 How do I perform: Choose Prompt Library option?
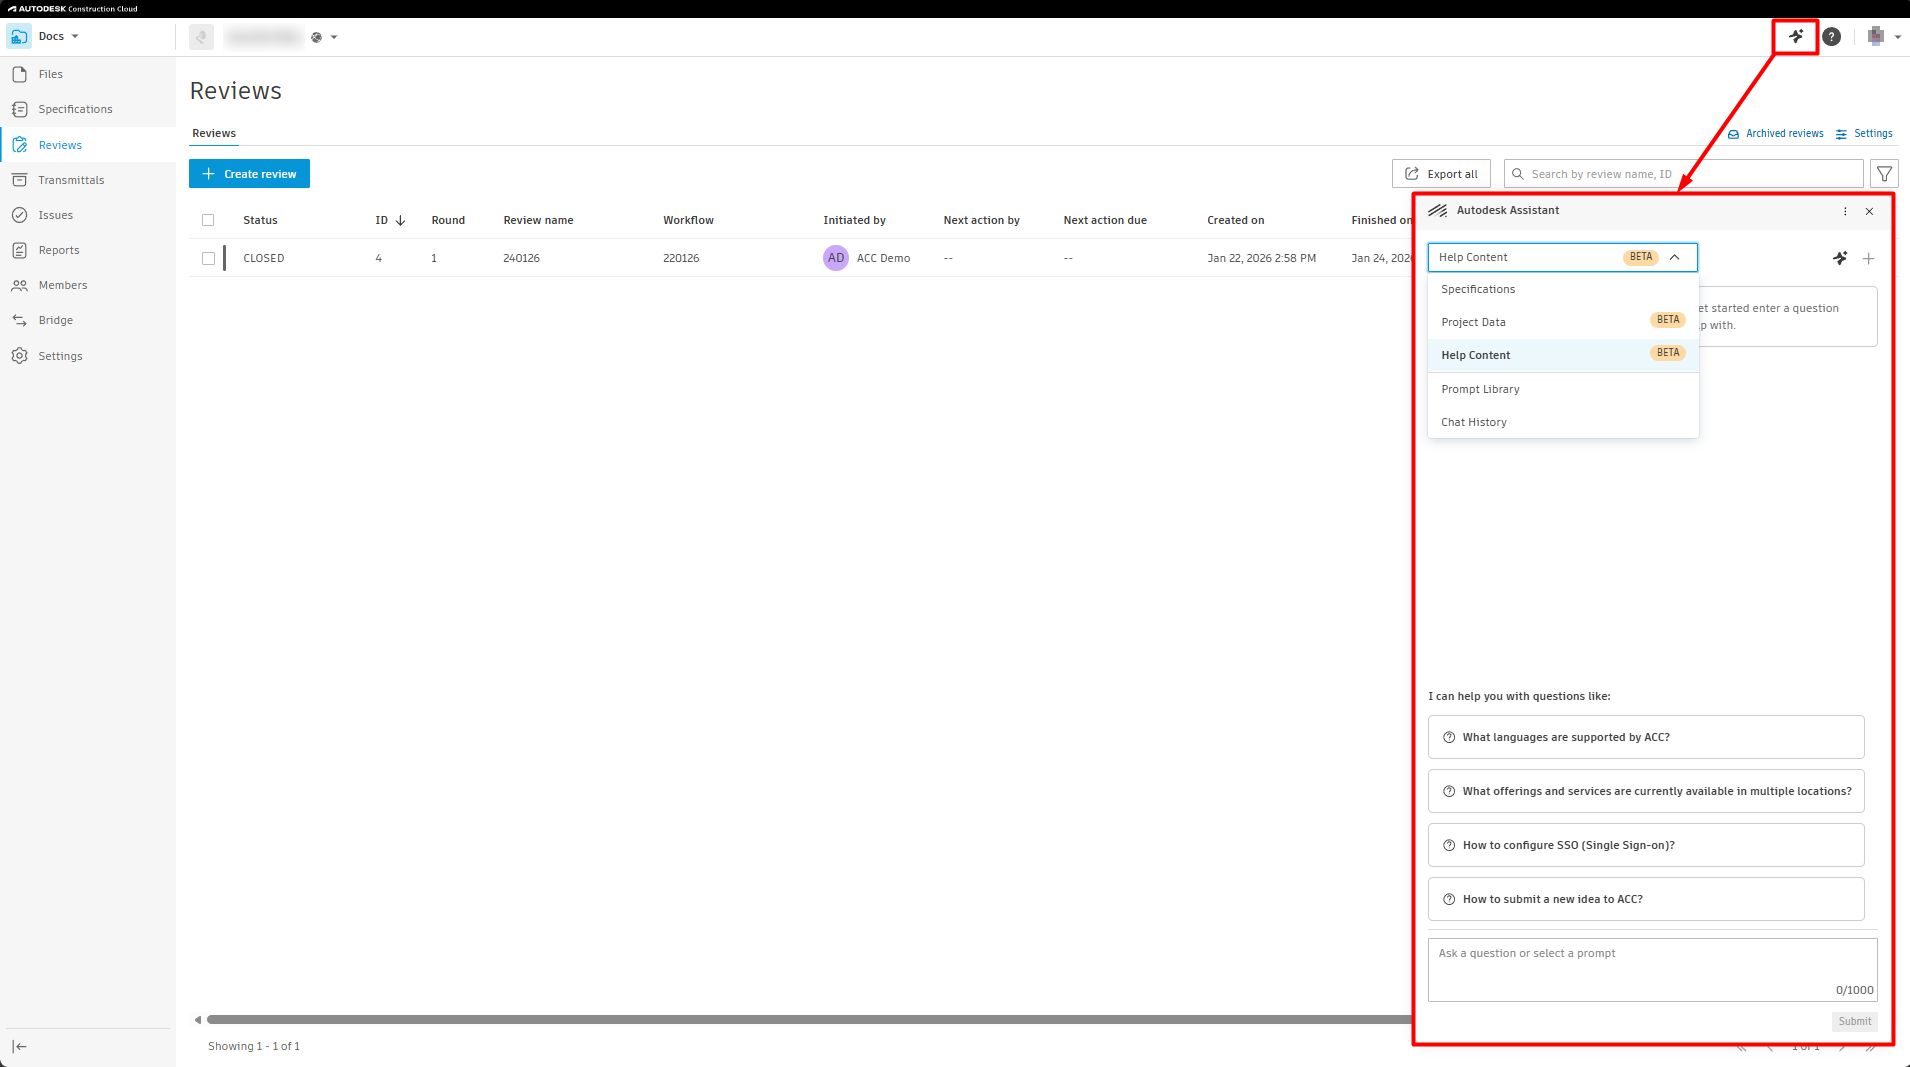(1563, 389)
